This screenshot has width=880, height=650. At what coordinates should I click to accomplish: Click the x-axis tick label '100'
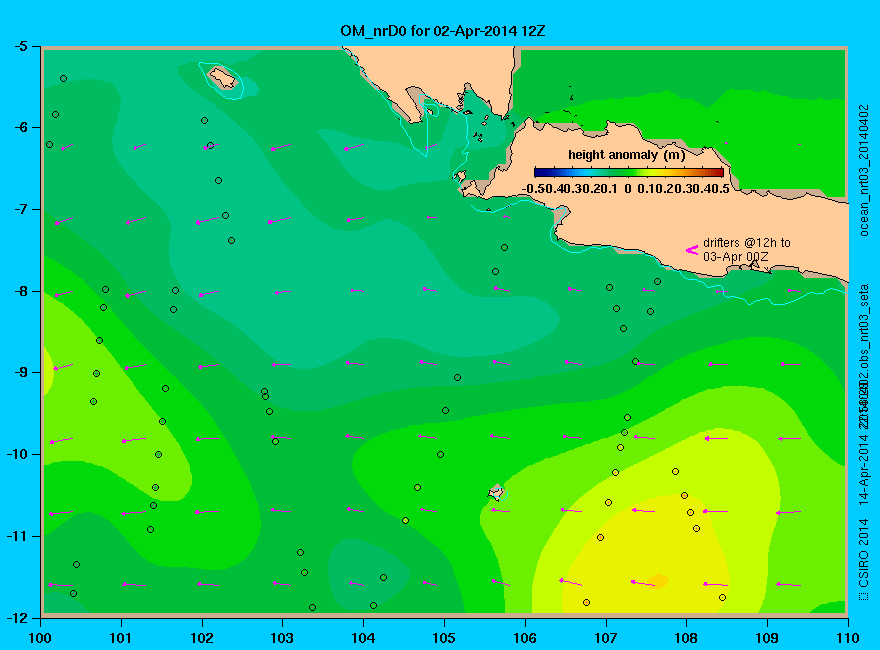click(40, 638)
